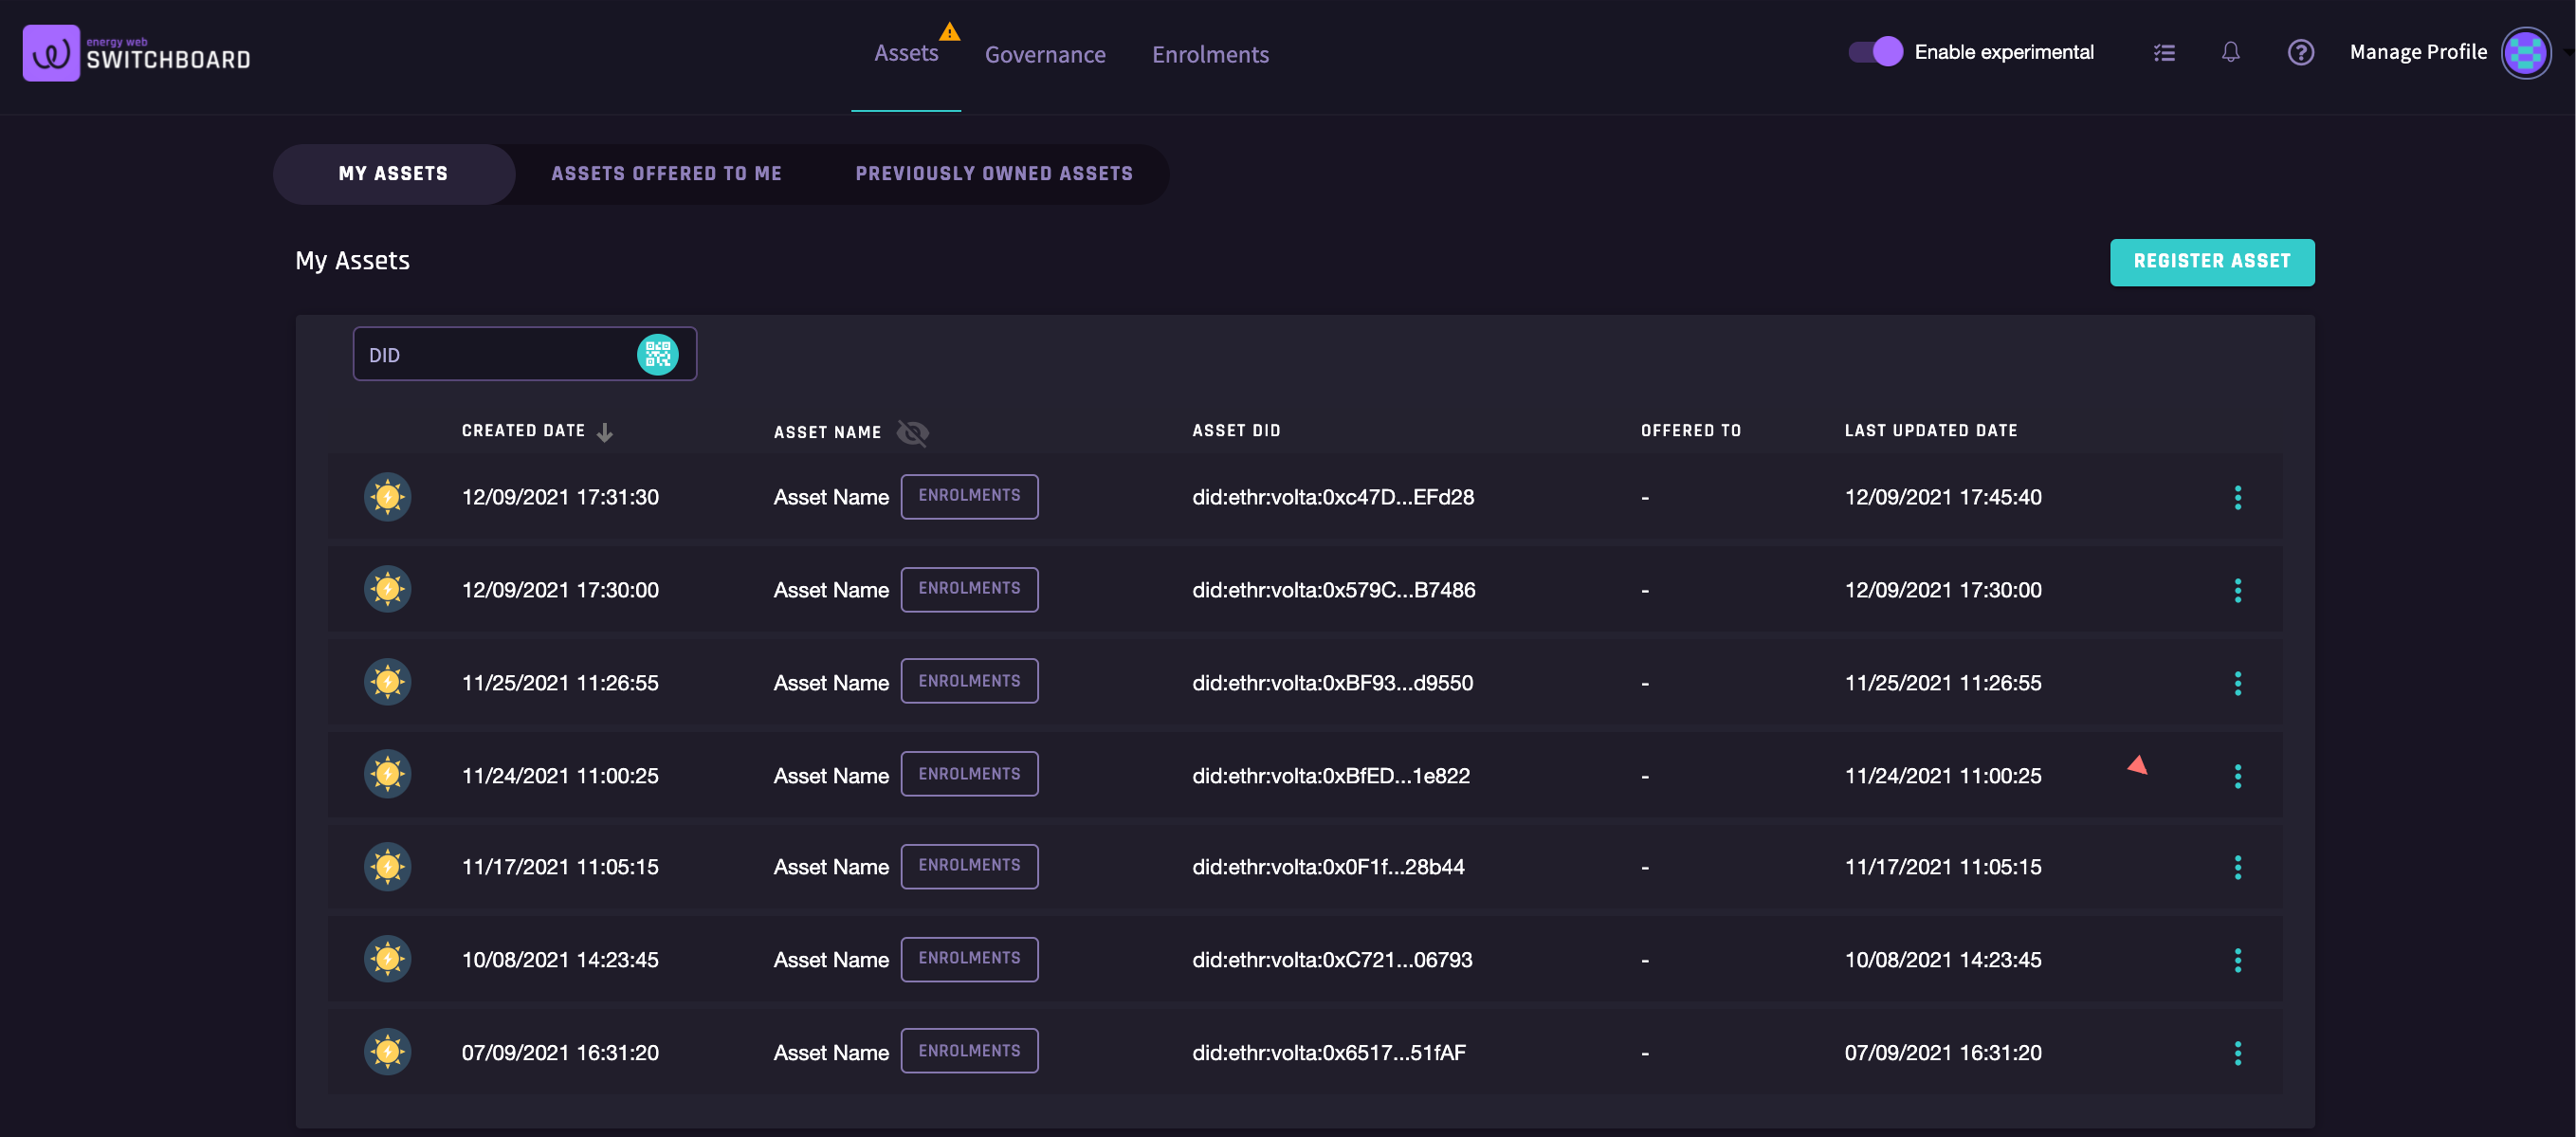Select Previously Owned Assets tab
This screenshot has width=2576, height=1137.
(x=993, y=174)
